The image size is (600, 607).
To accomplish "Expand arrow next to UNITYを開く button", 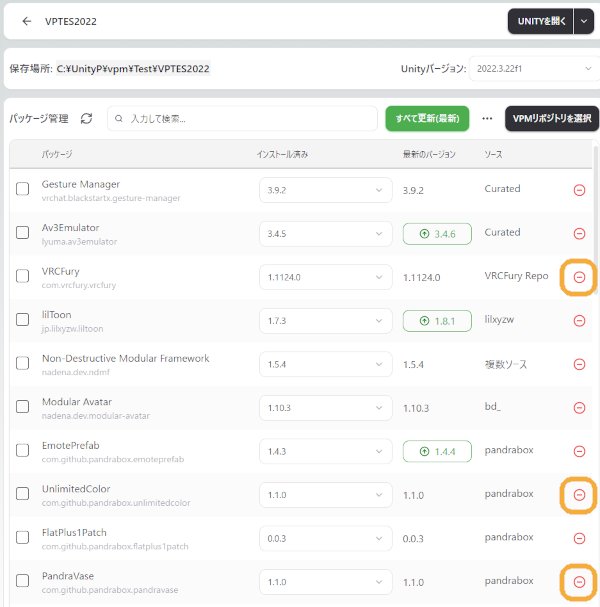I will pos(584,21).
